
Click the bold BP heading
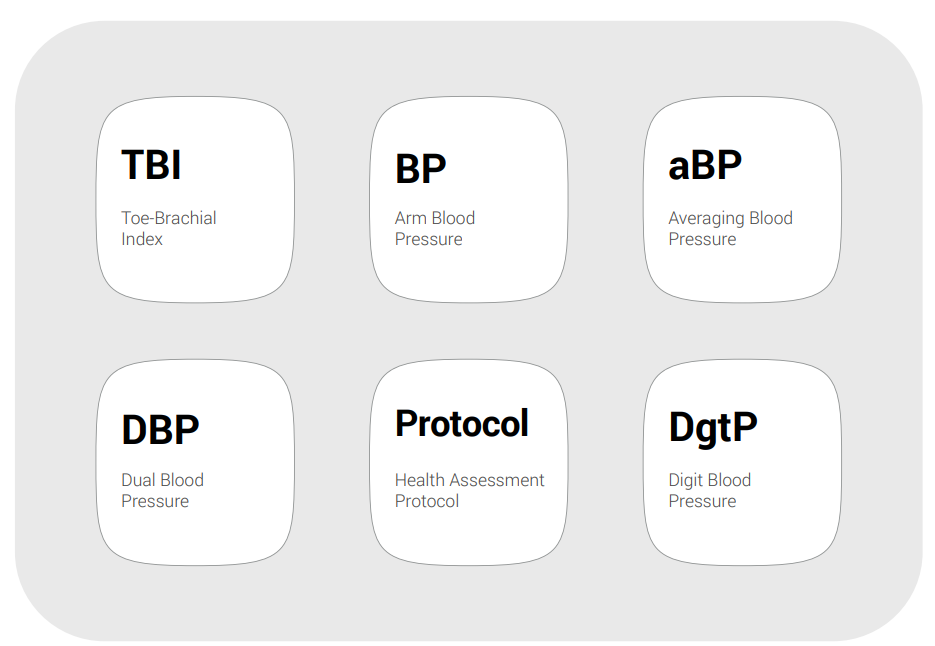420,169
